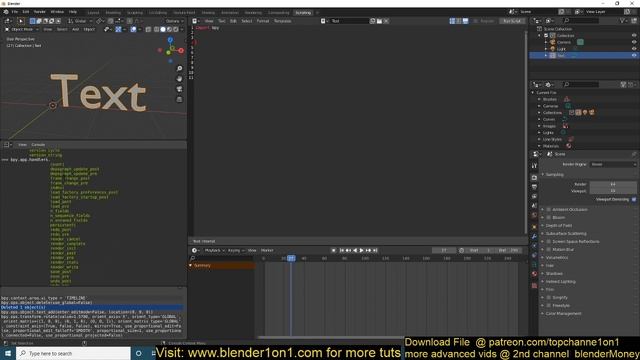Jump to the timeline end frame
This screenshot has height=360, width=640.
pos(375,250)
